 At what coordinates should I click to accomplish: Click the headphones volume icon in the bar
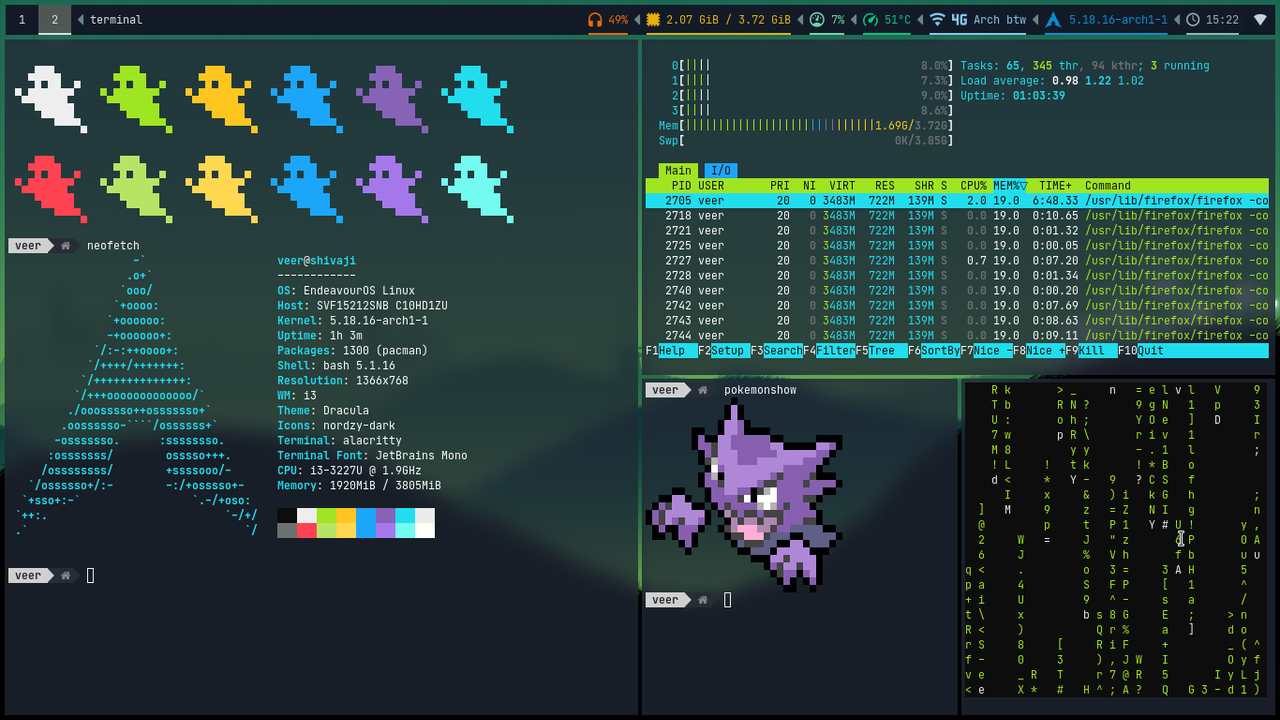click(x=595, y=20)
